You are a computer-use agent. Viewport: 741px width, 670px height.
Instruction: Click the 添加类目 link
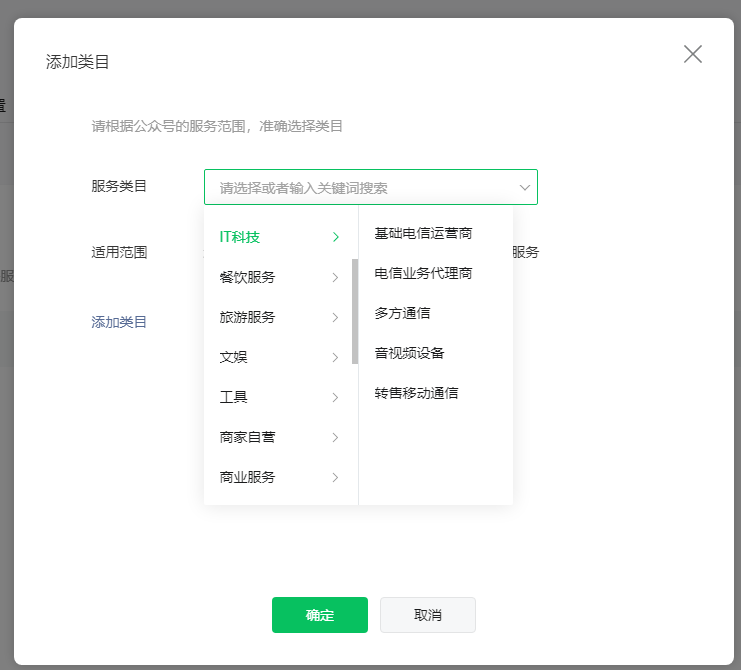click(119, 322)
